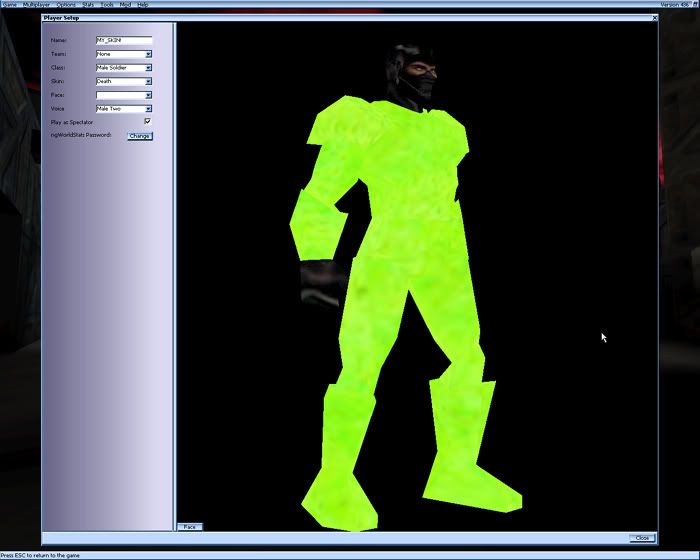This screenshot has width=700, height=560.
Task: Open the Options menu
Action: click(x=66, y=5)
